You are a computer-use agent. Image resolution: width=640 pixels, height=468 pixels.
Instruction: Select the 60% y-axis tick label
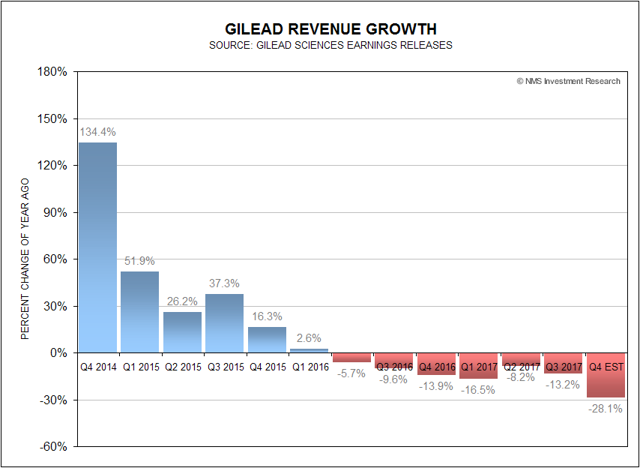pos(56,259)
